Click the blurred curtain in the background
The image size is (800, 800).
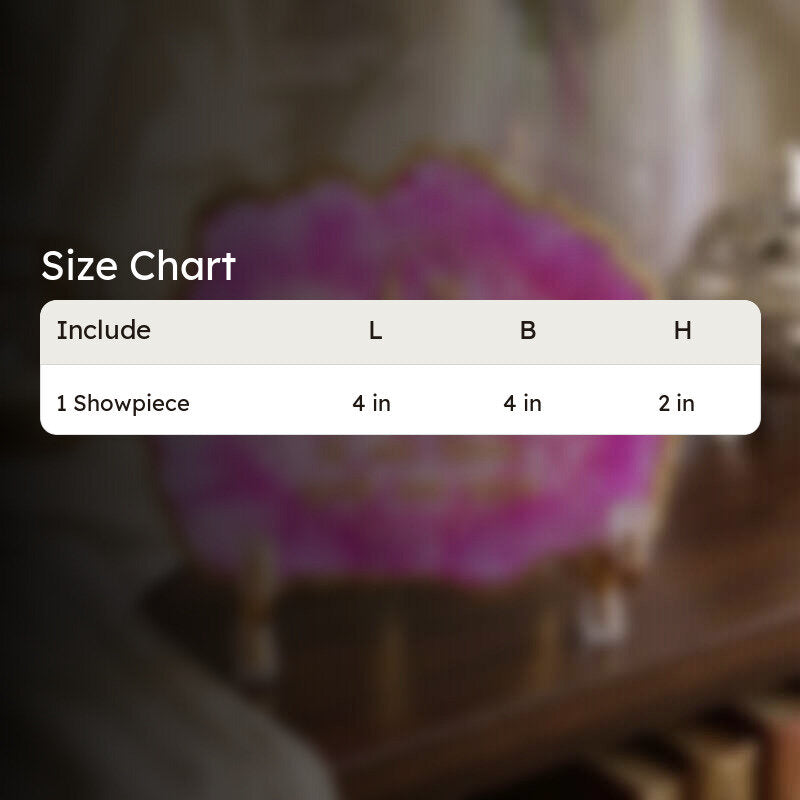pos(638,102)
